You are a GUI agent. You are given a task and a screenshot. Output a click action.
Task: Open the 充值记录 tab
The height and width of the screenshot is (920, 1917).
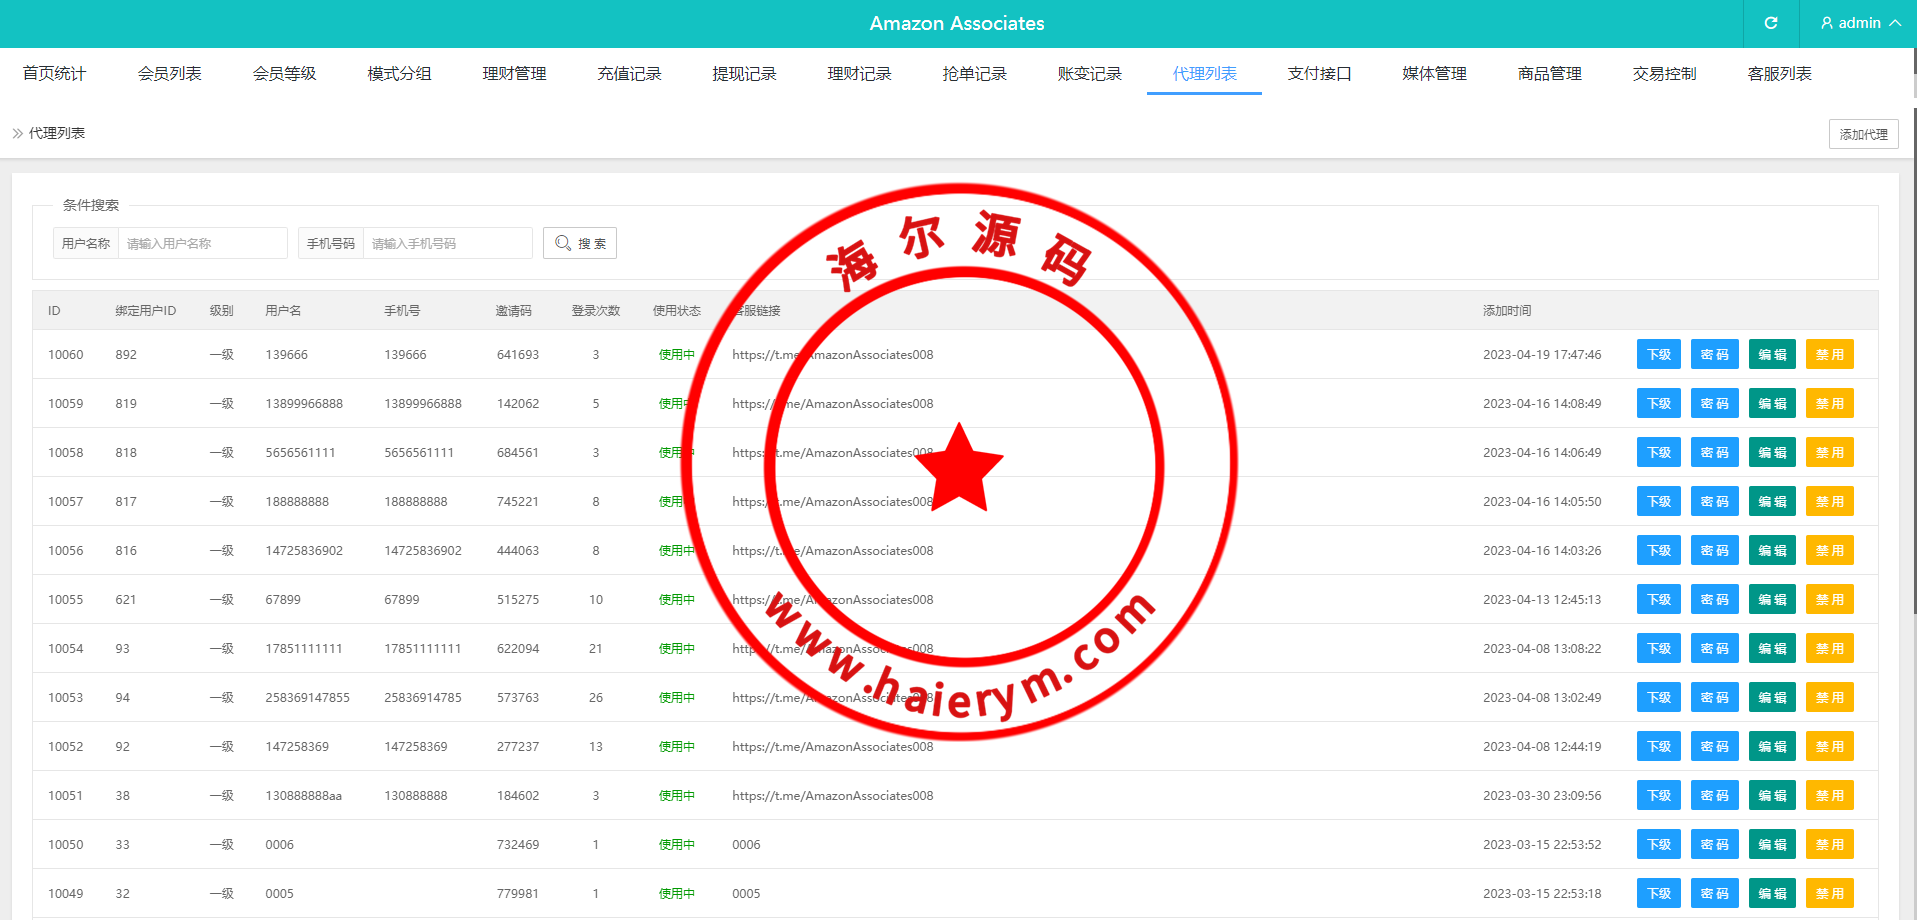tap(629, 73)
